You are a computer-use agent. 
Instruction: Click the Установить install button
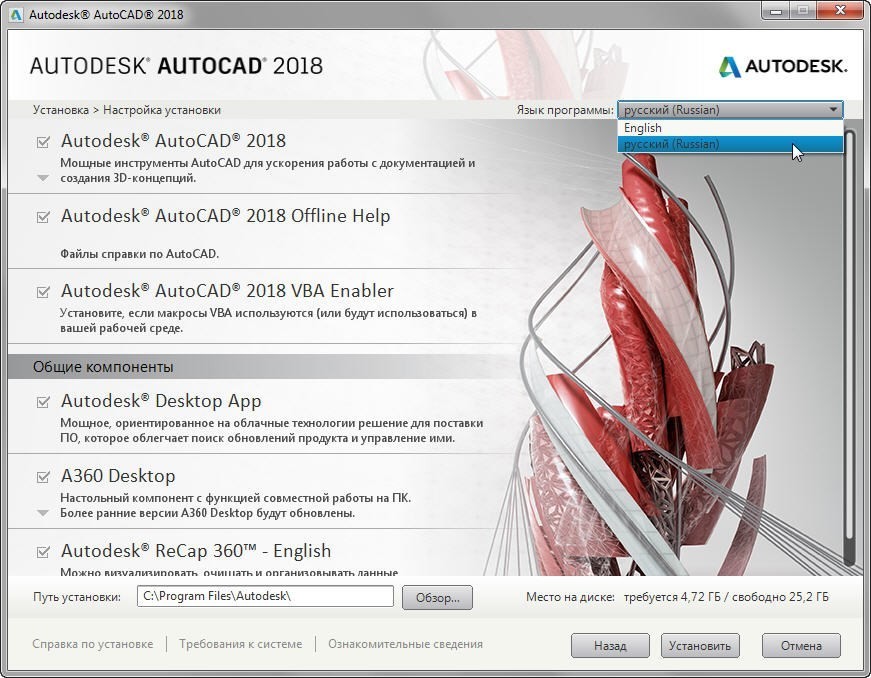[x=700, y=645]
